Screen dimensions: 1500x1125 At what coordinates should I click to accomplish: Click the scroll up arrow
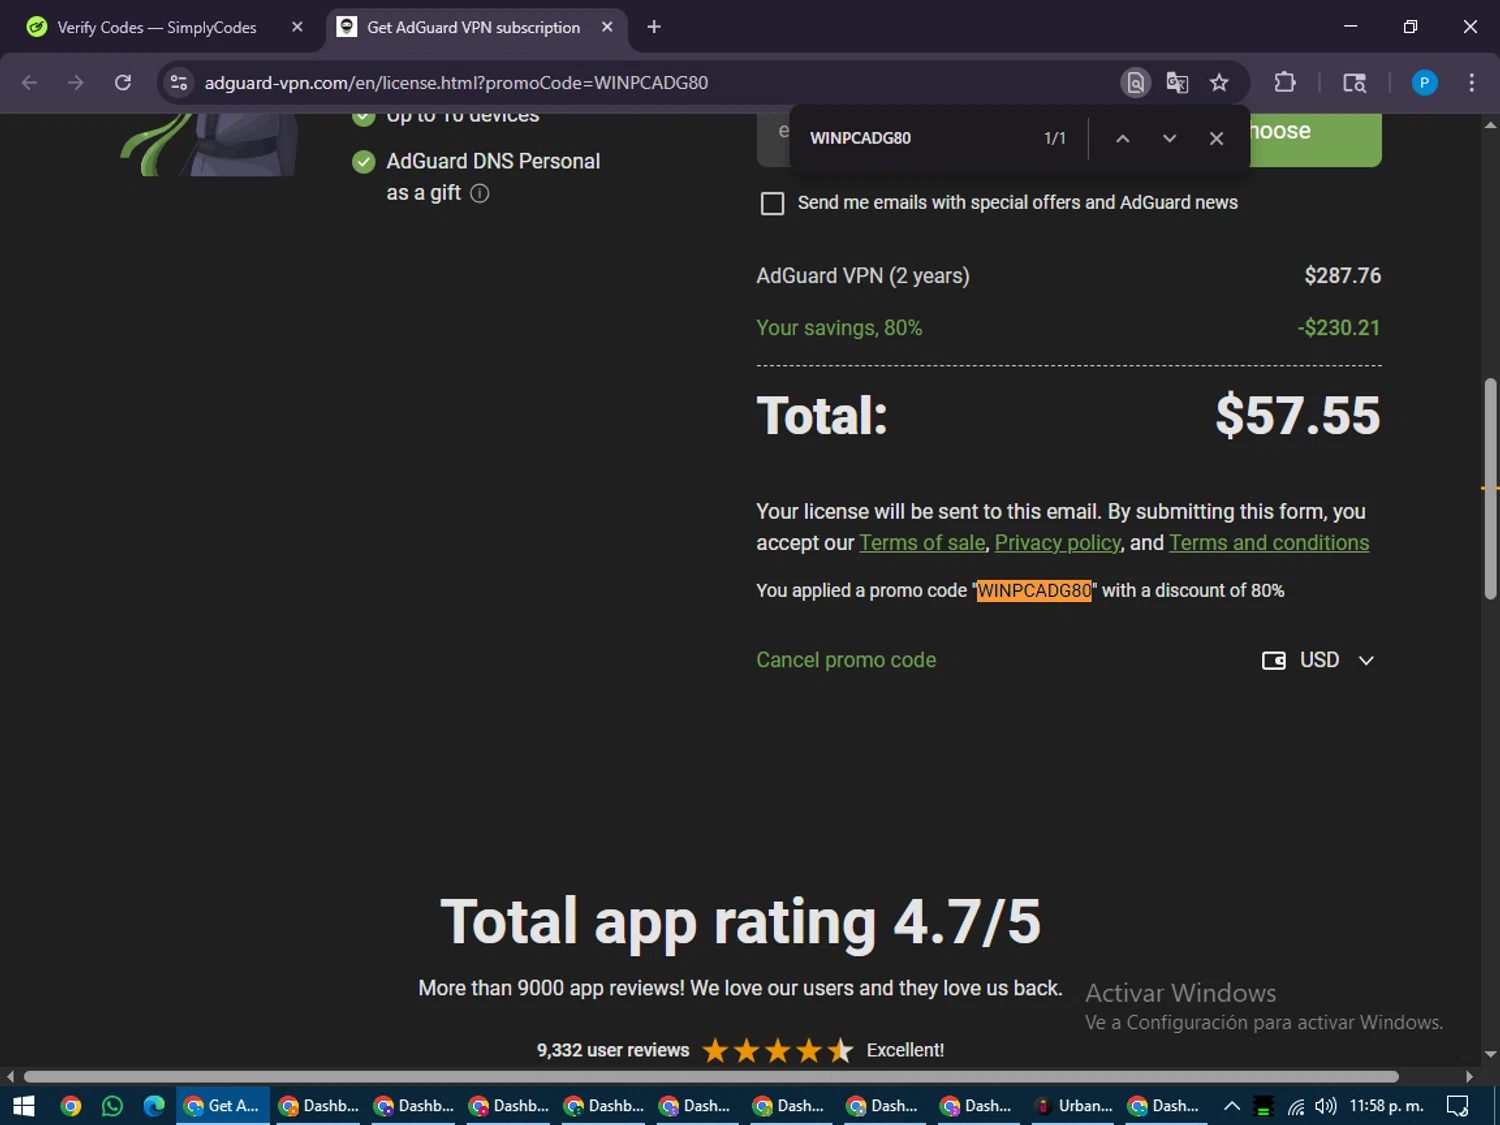coord(1490,125)
